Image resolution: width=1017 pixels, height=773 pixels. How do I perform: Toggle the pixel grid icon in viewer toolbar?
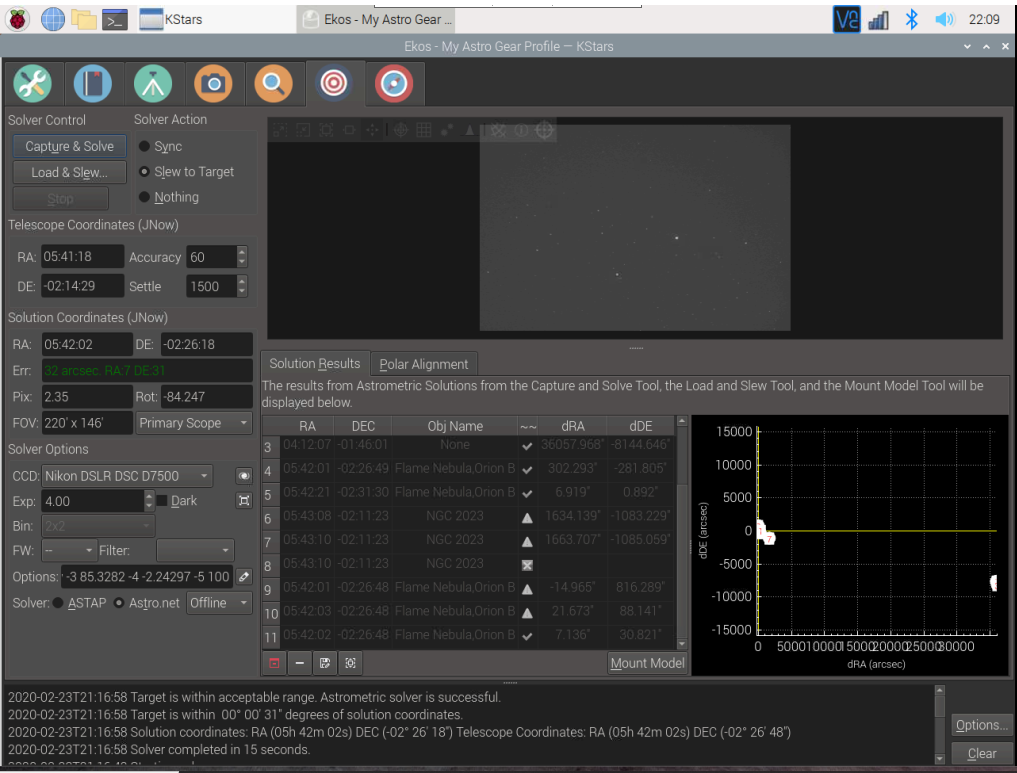click(x=424, y=130)
